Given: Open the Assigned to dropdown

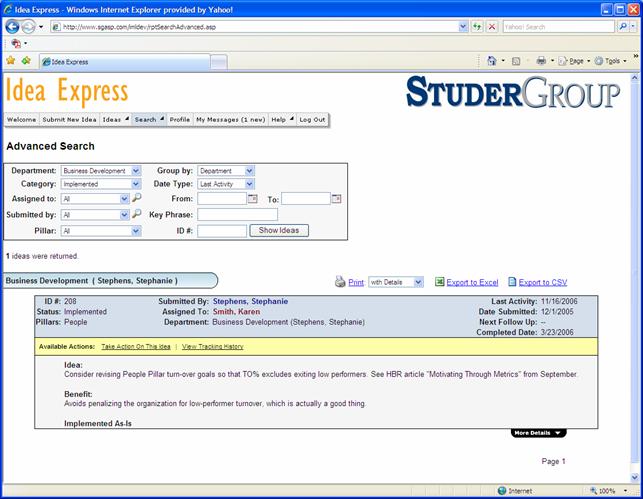Looking at the screenshot, I should [x=95, y=199].
